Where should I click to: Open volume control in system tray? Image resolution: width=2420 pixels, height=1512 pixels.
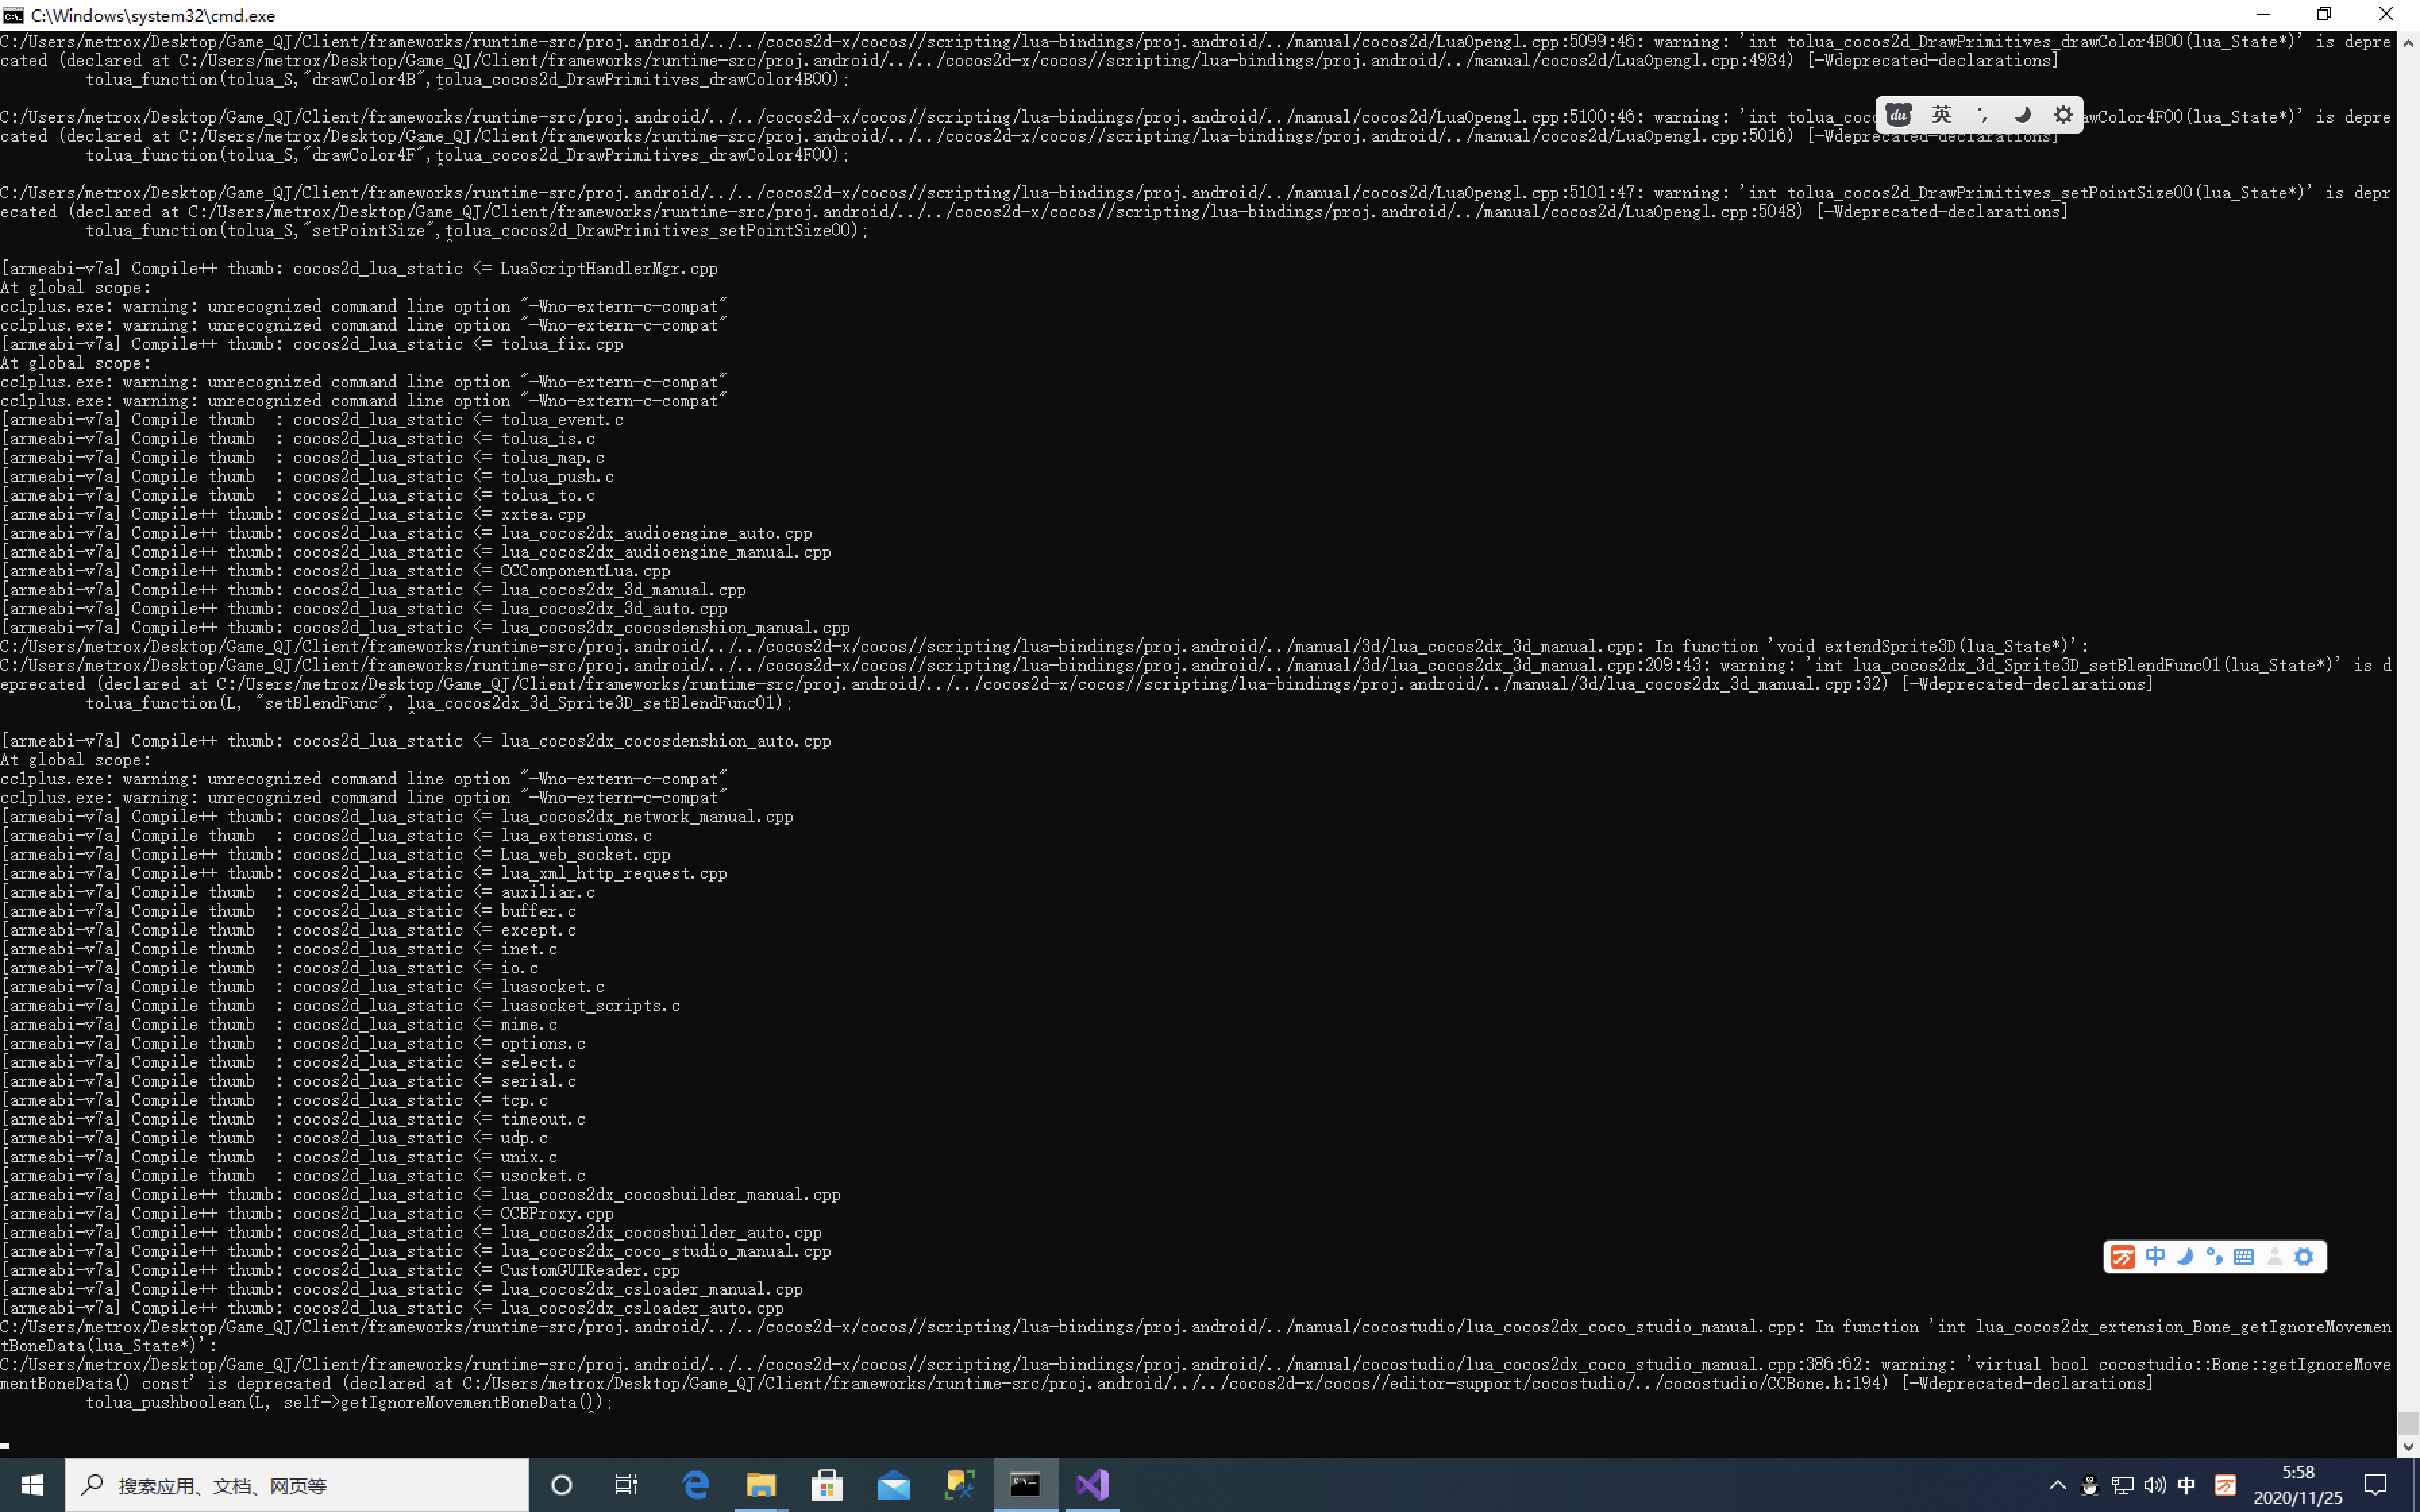point(2155,1485)
